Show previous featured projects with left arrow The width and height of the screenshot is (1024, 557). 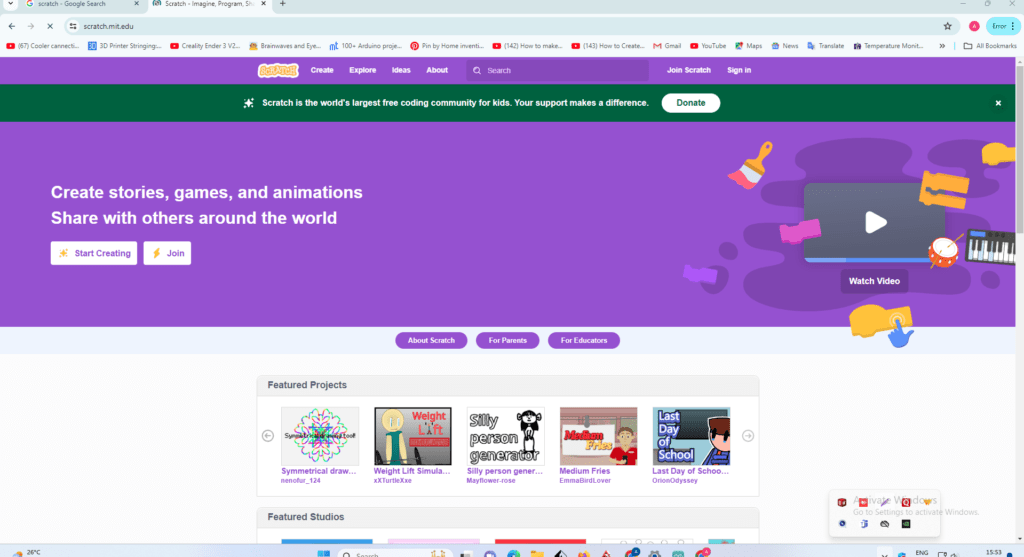[x=268, y=436]
